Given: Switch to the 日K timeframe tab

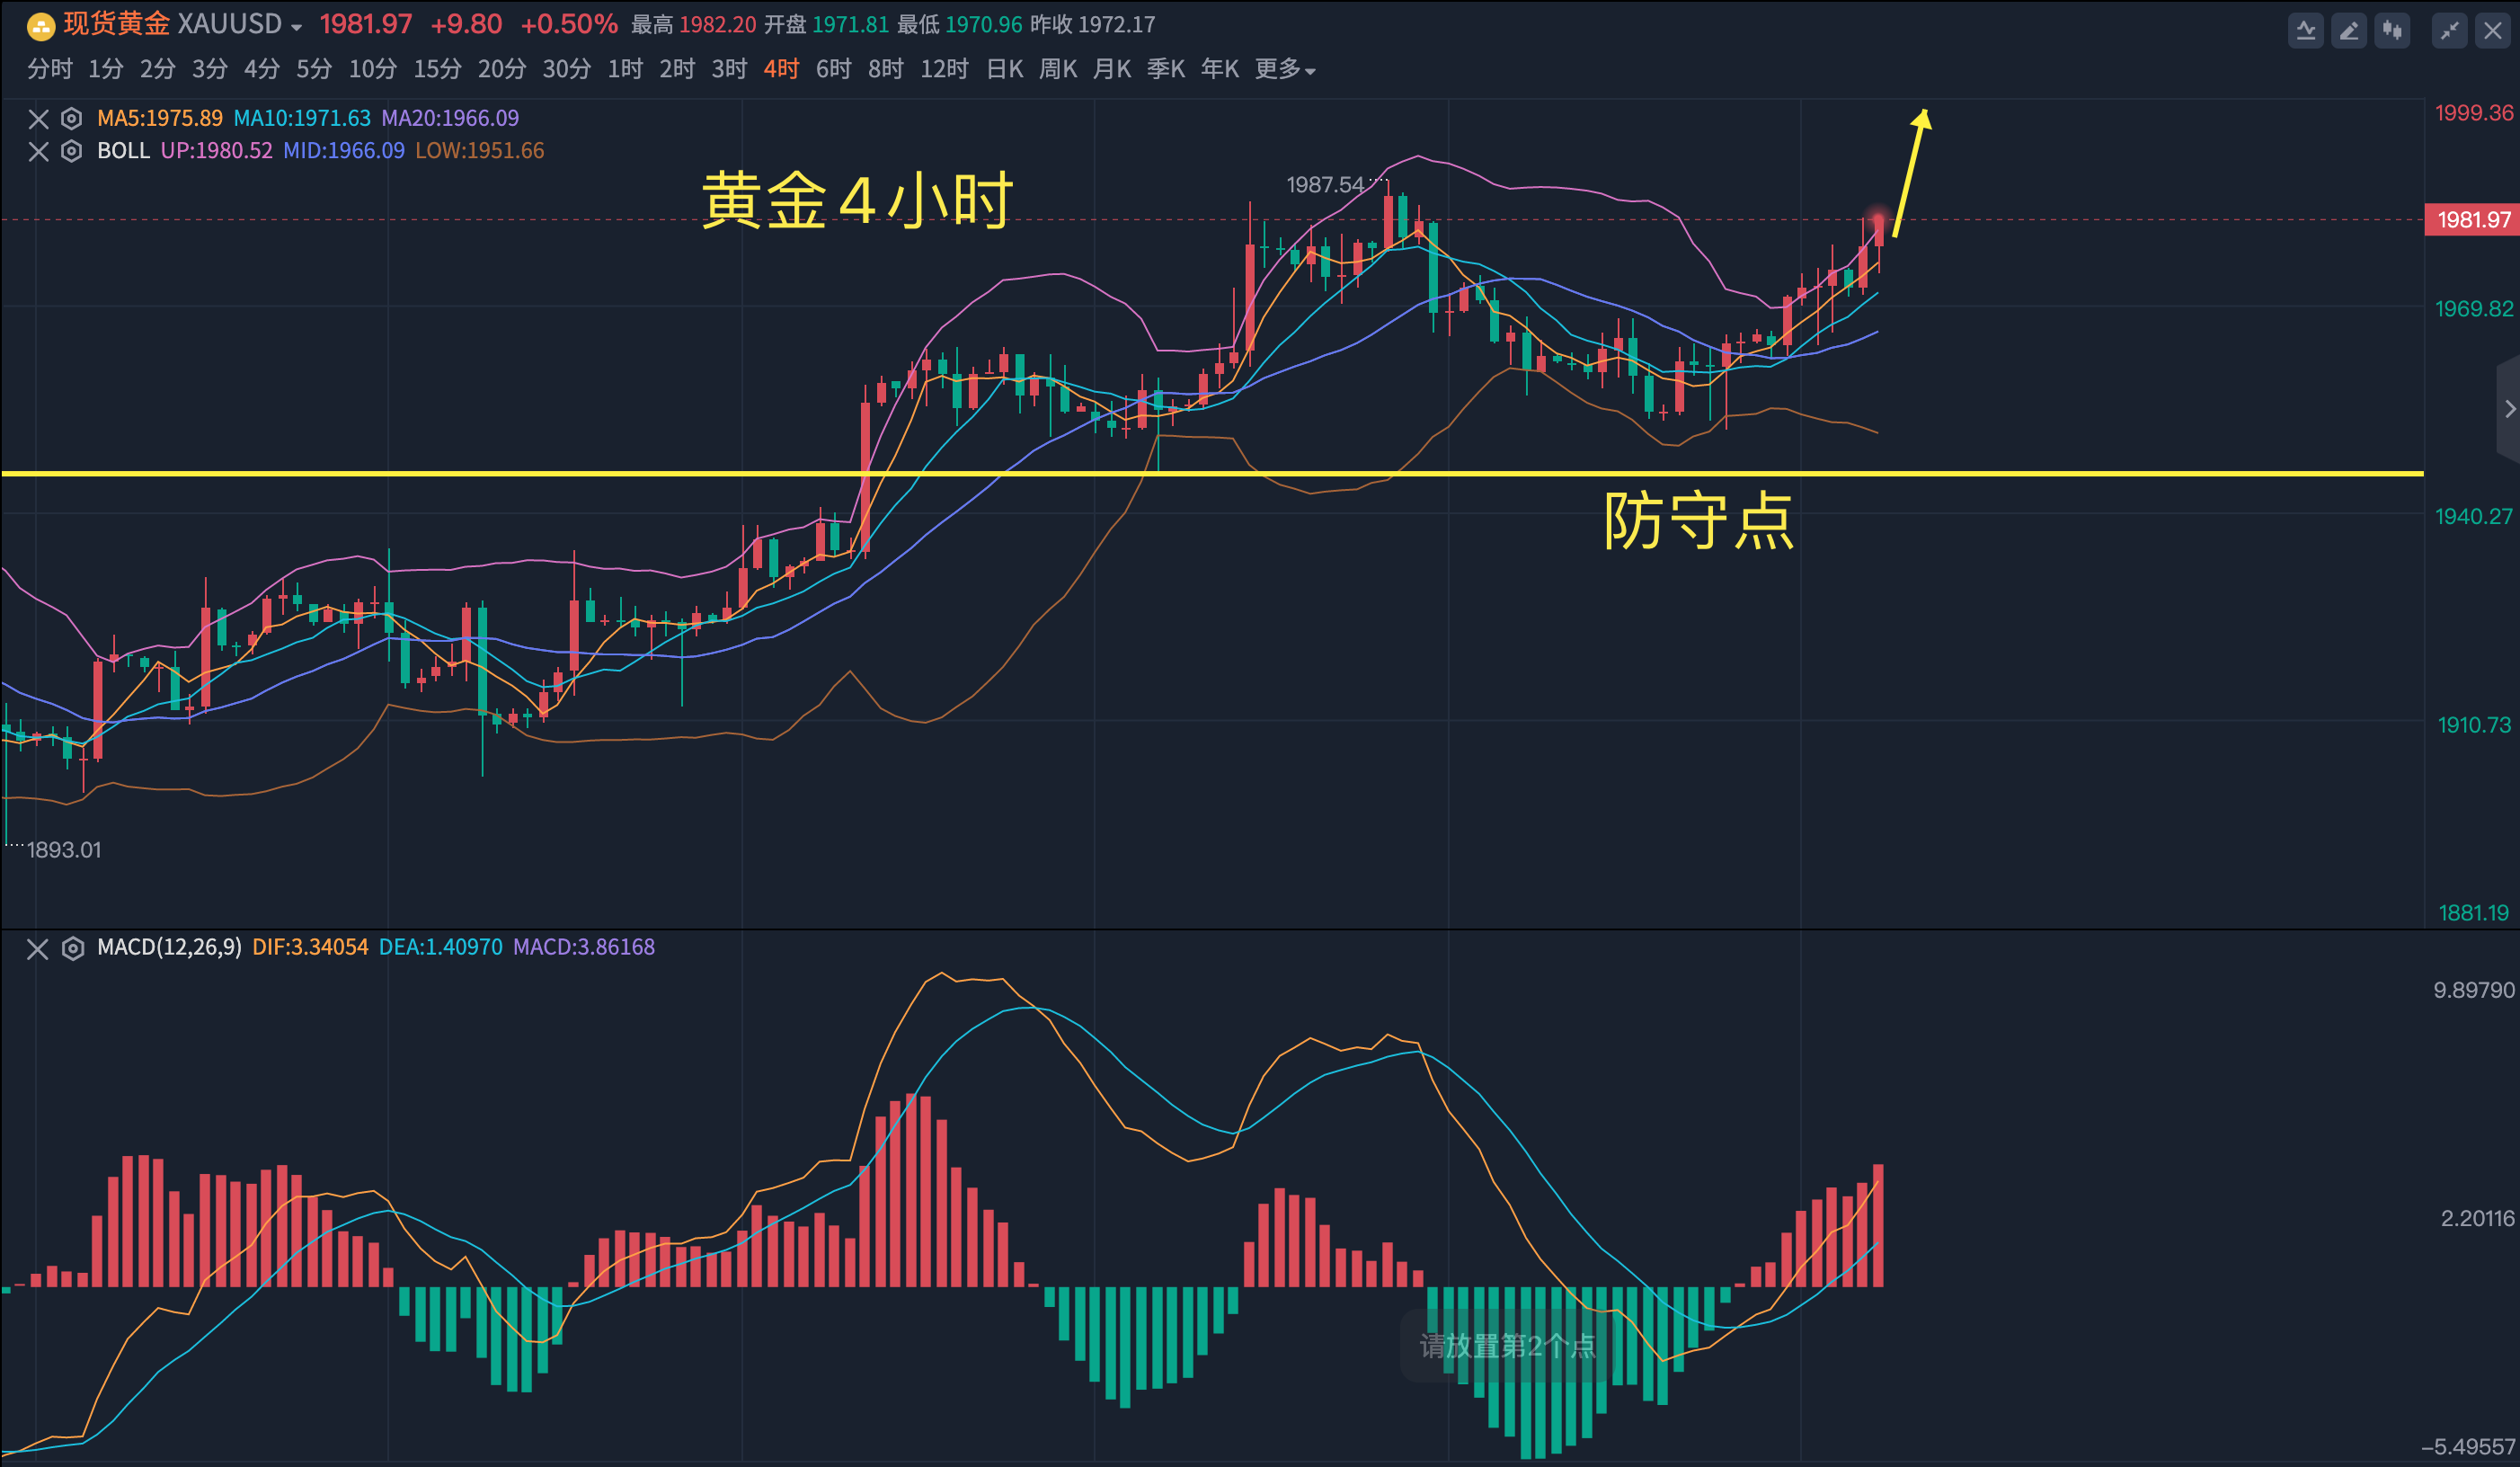Looking at the screenshot, I should pos(1004,69).
